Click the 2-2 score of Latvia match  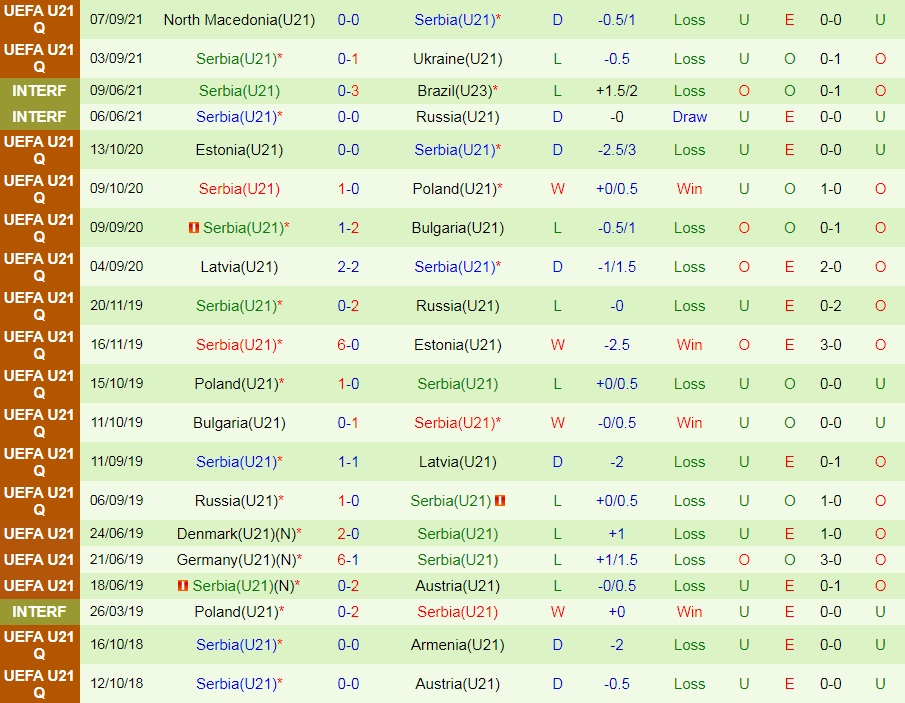pos(348,267)
